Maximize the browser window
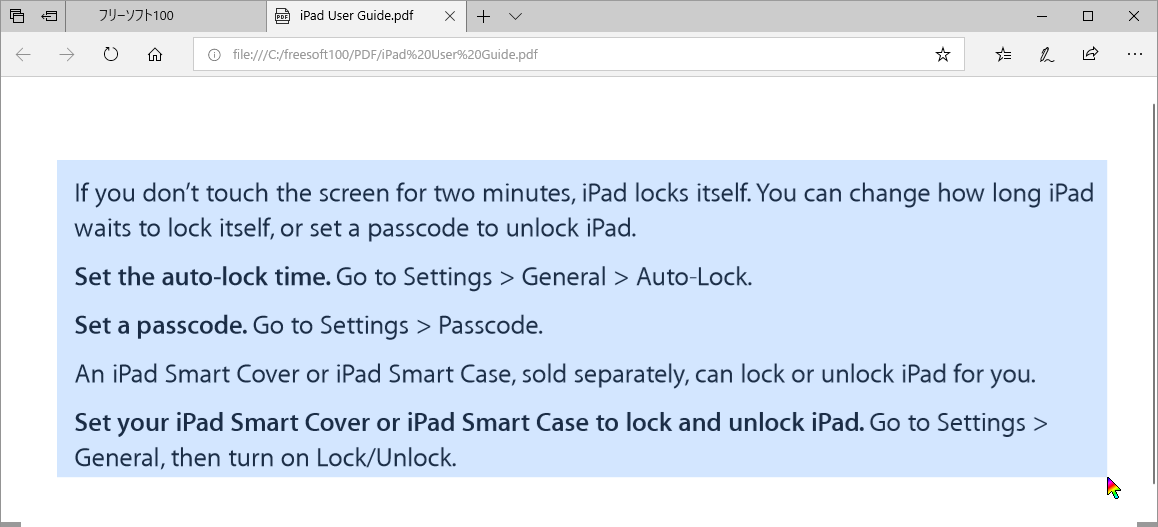1158x527 pixels. [1087, 16]
